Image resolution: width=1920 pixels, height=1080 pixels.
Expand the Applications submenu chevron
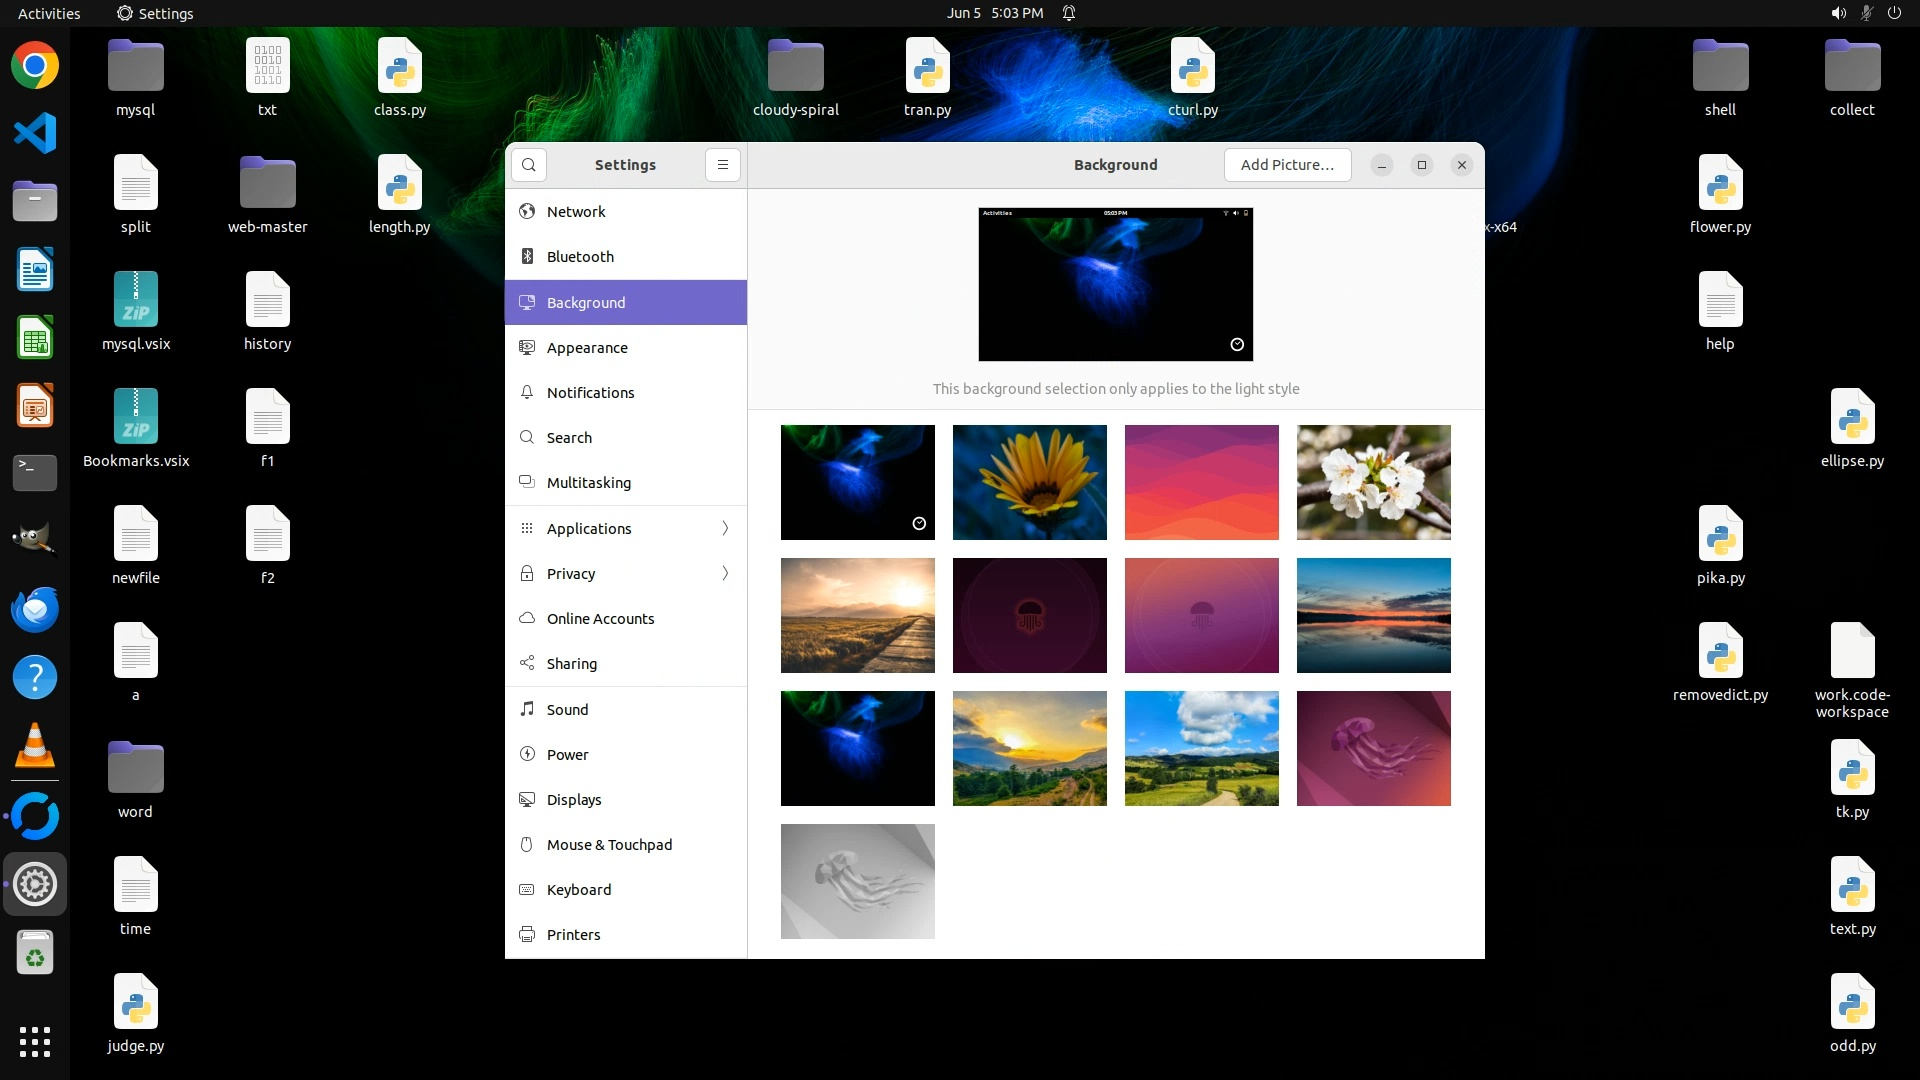725,529
